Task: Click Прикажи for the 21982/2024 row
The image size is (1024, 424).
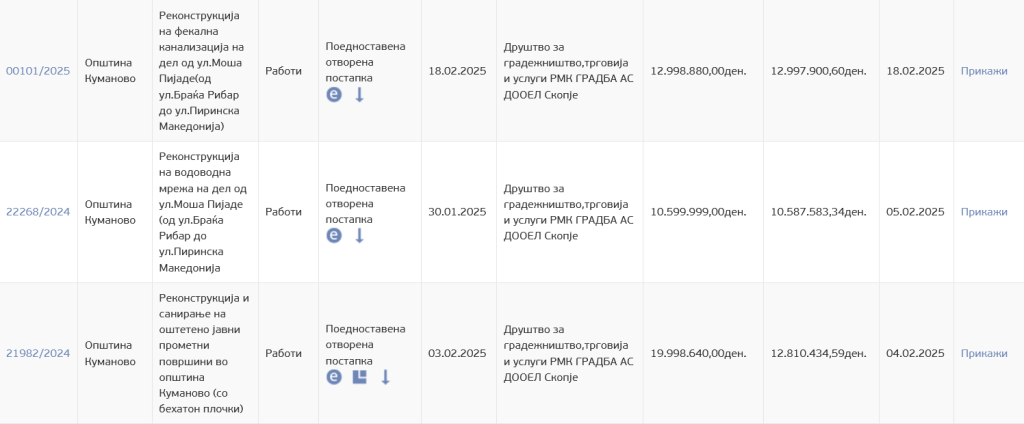Action: click(984, 353)
